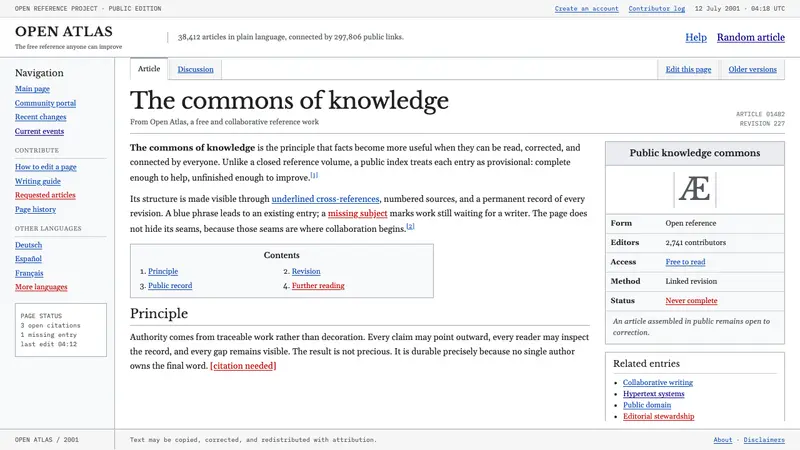
Task: Jump to Revision in the Contents box
Action: (306, 271)
